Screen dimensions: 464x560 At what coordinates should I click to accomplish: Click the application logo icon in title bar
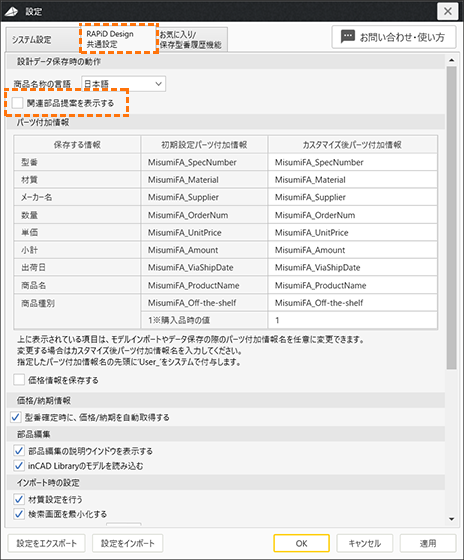tap(11, 11)
